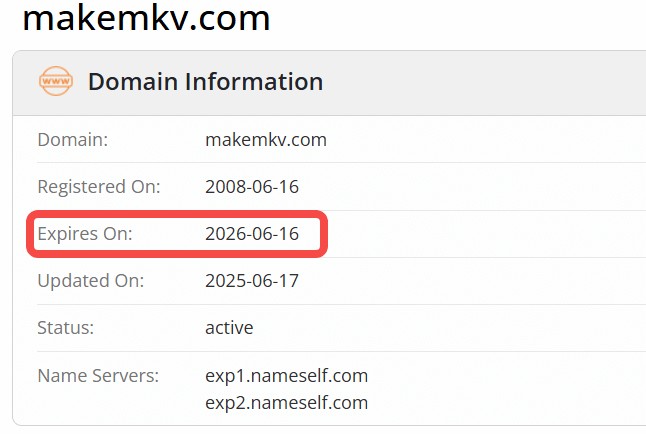The image size is (646, 434).
Task: Click the Domain: field label
Action: click(73, 140)
